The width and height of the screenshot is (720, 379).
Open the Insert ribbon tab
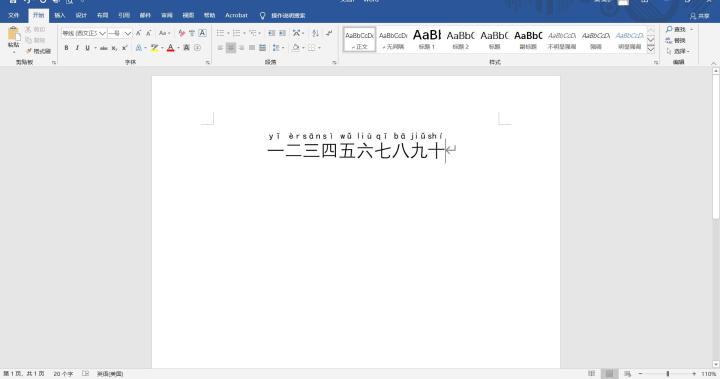coord(60,15)
